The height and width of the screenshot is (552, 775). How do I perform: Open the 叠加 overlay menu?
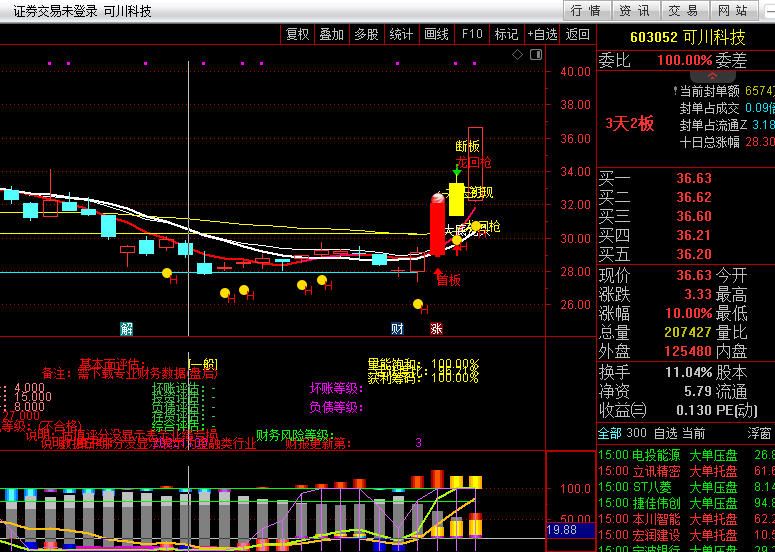click(331, 34)
